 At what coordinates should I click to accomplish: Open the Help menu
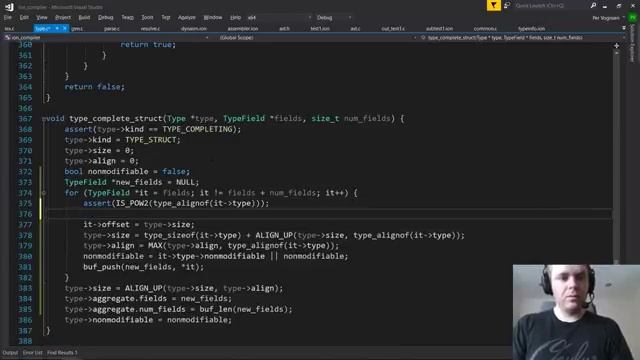click(236, 18)
